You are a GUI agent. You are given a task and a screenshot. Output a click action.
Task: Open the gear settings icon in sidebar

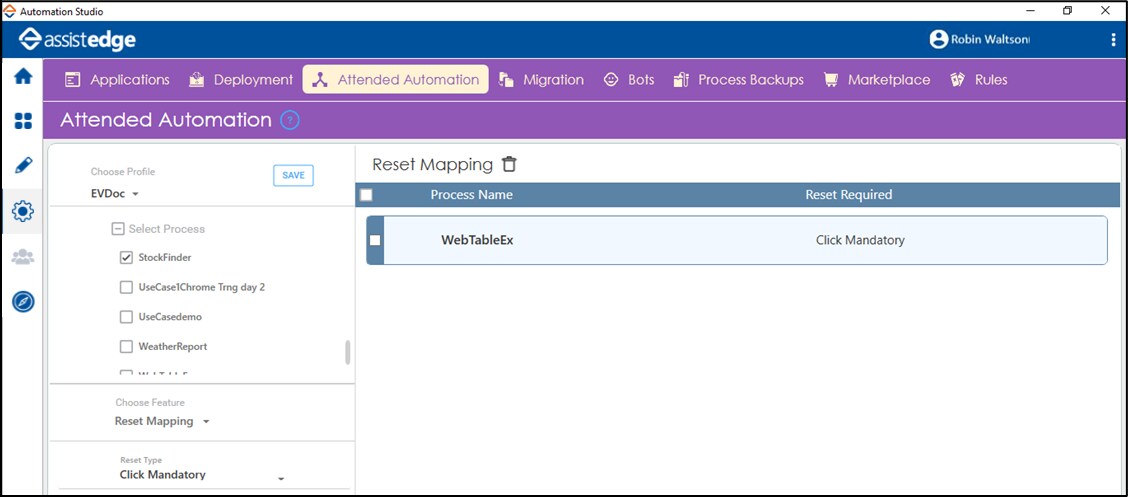(23, 211)
